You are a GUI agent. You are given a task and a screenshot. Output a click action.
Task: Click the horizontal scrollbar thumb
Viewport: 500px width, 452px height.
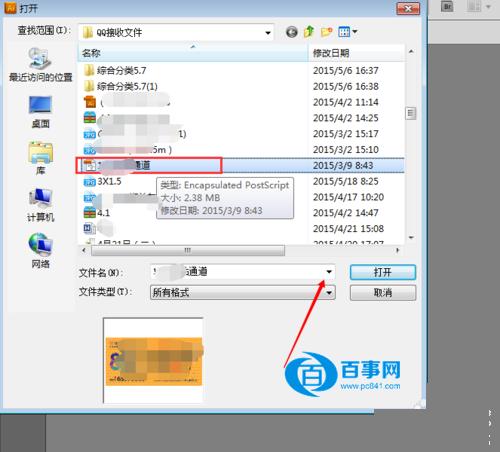coord(188,250)
